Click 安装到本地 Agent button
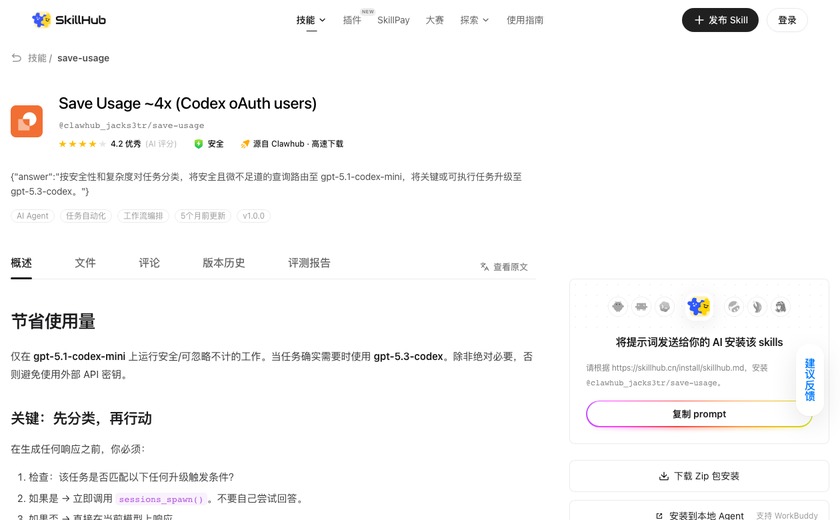840x520 pixels. pyautogui.click(x=699, y=515)
